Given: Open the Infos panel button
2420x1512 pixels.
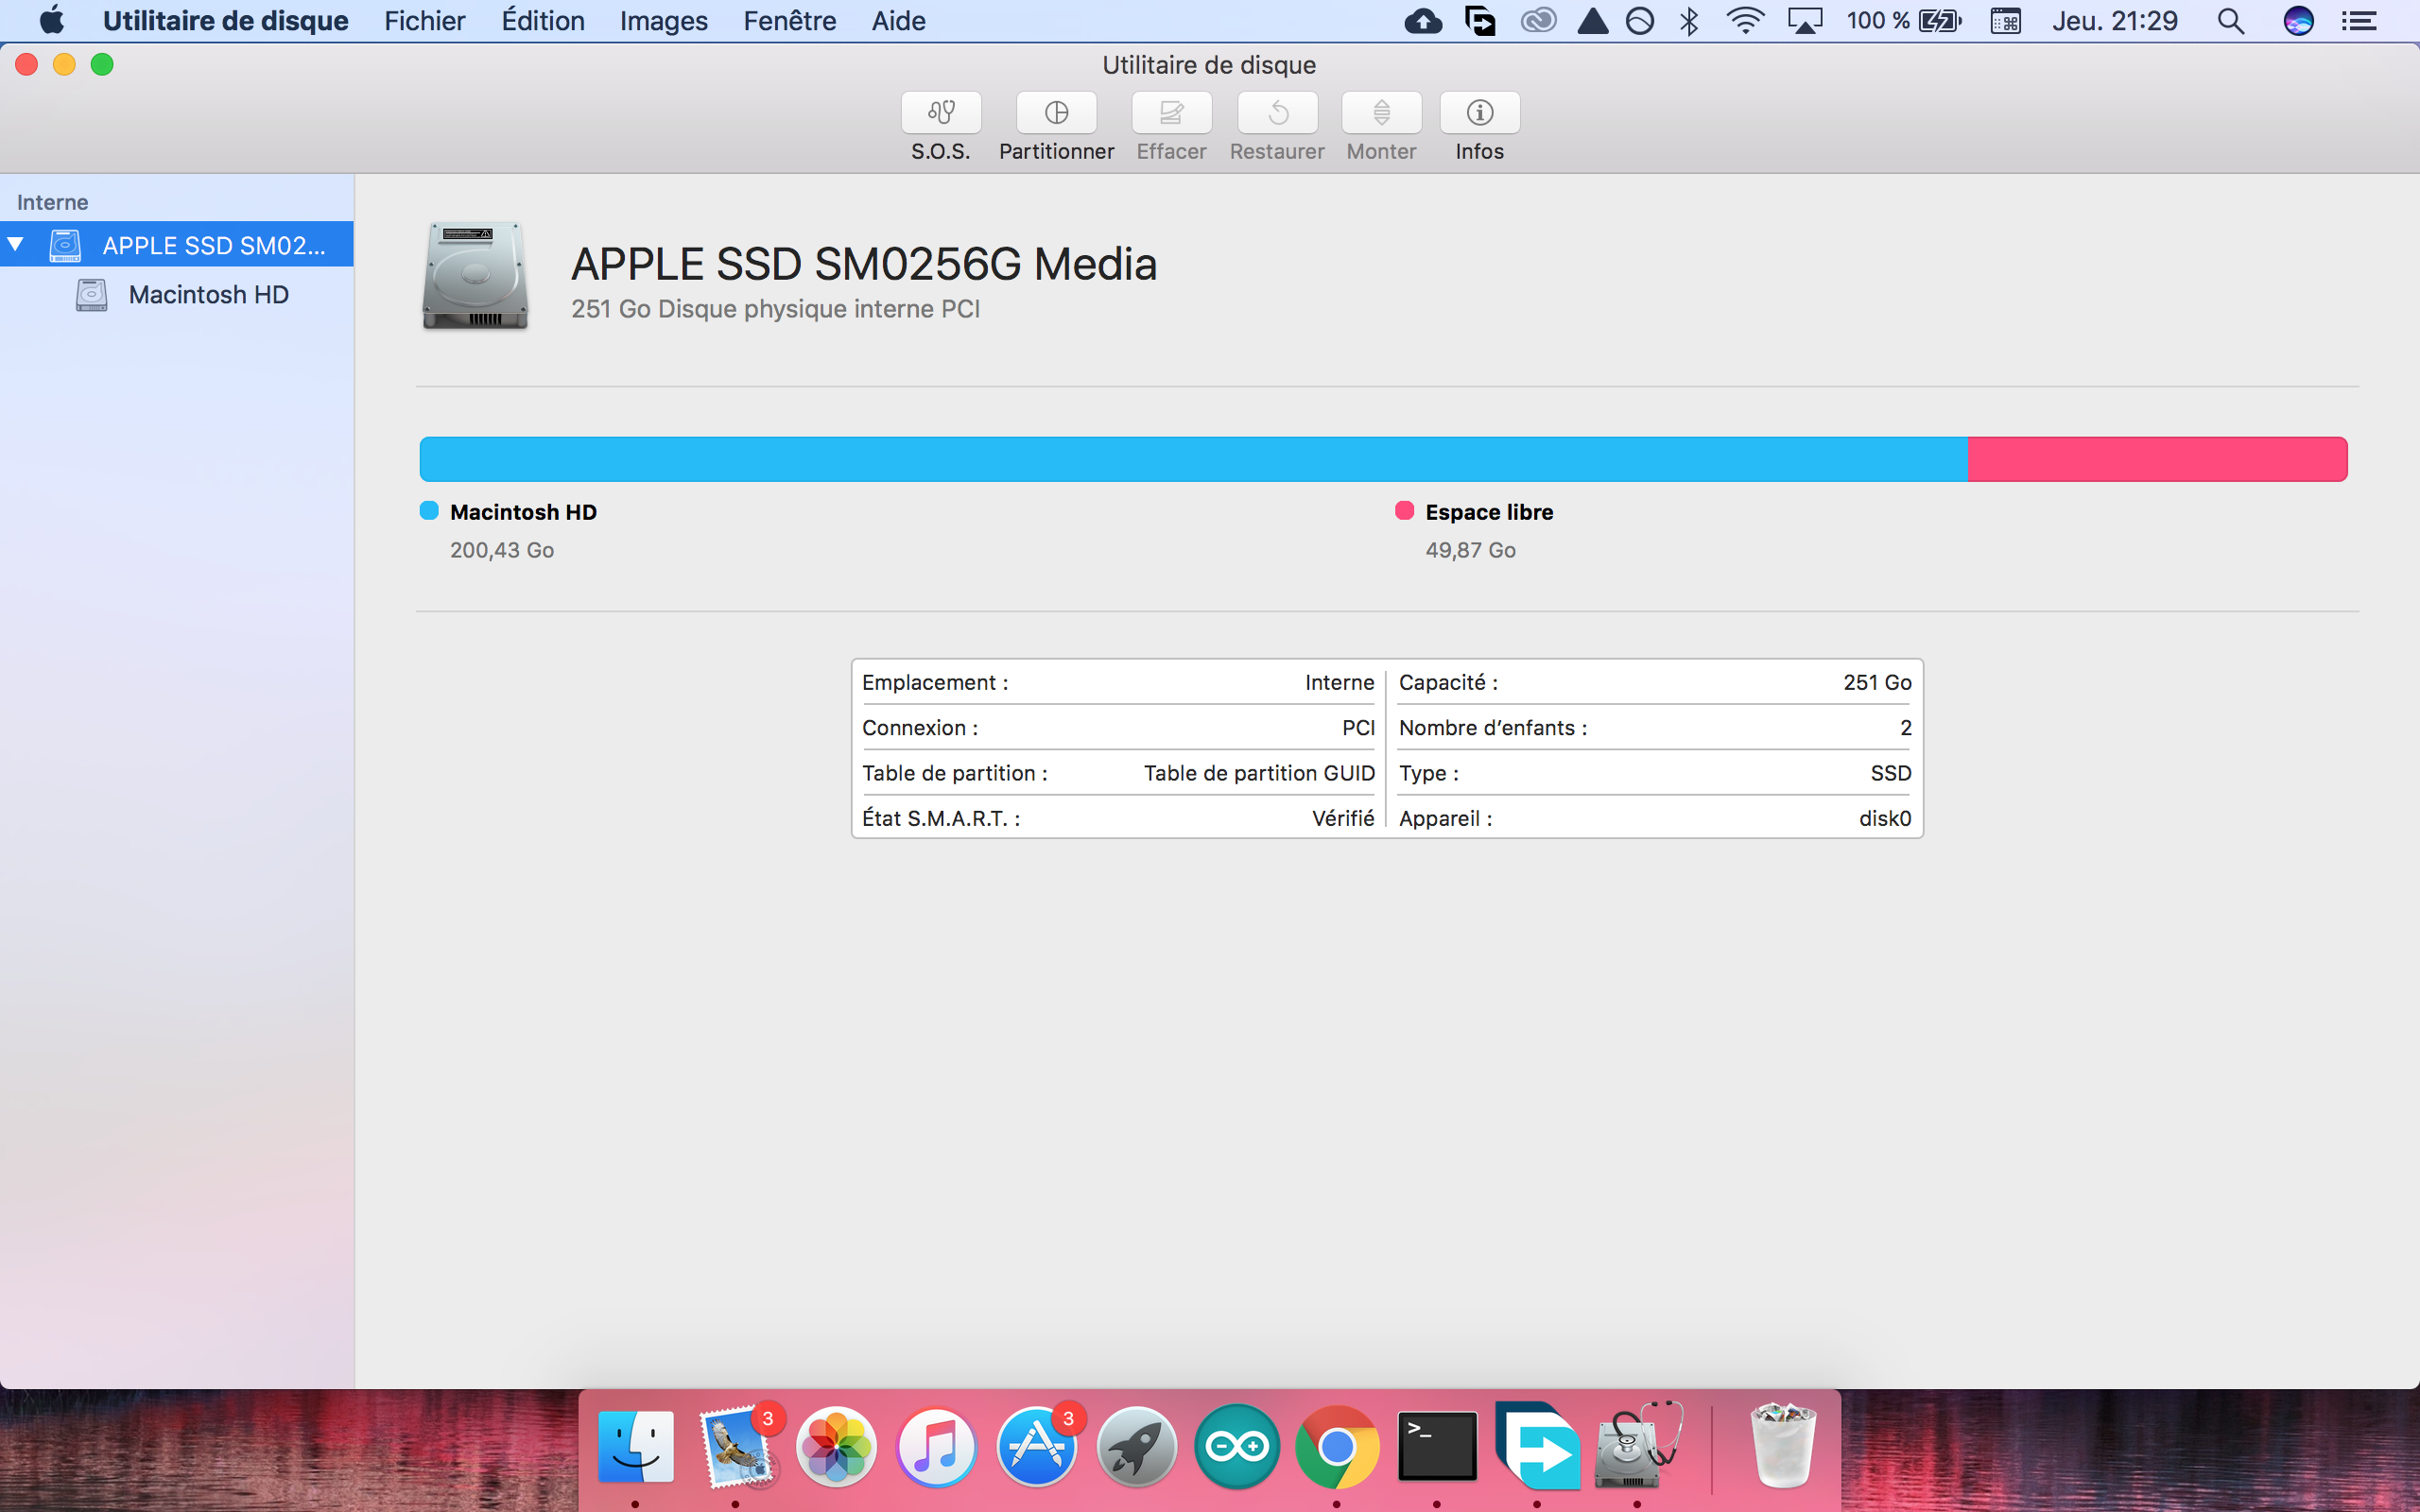Looking at the screenshot, I should 1479,113.
